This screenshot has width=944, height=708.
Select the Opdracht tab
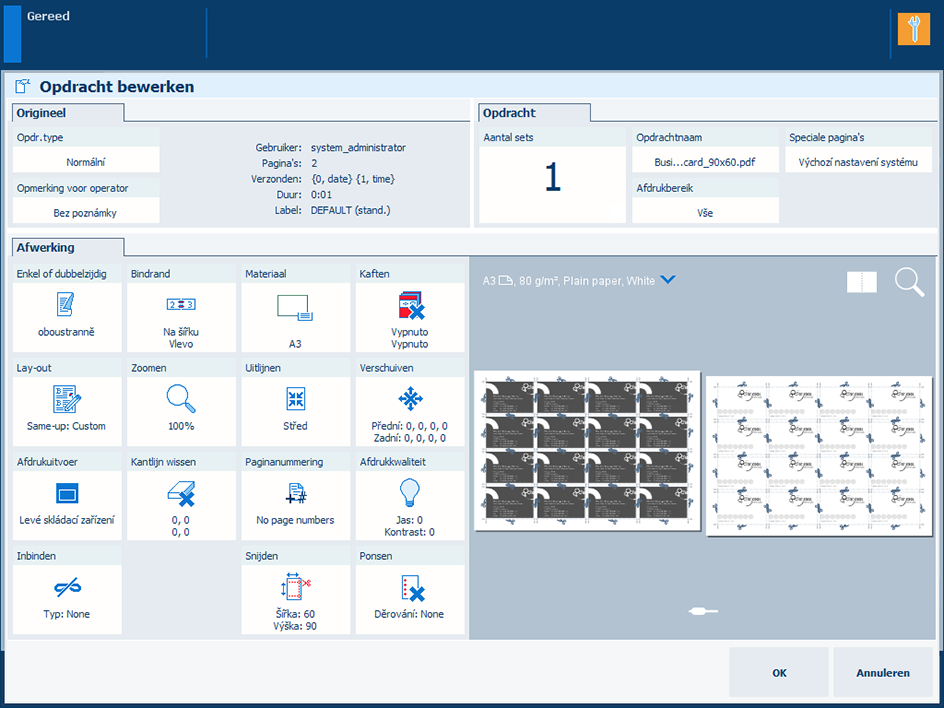[x=534, y=113]
